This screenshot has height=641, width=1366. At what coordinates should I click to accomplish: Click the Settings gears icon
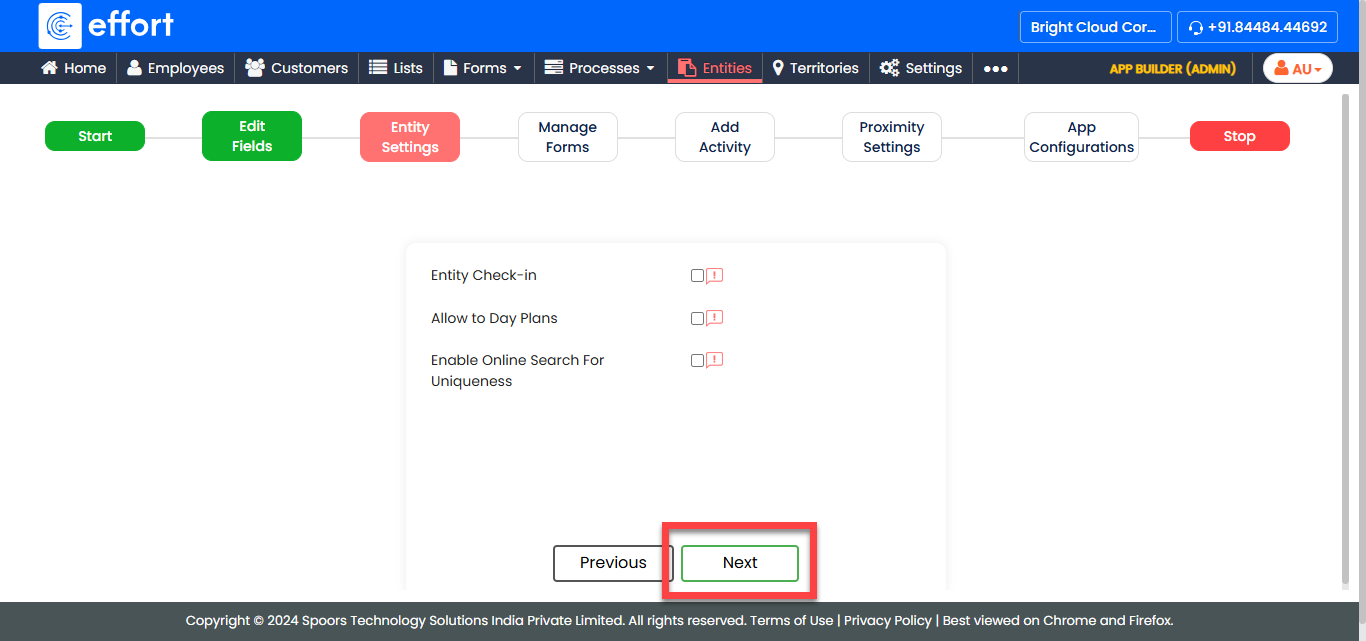[x=889, y=68]
